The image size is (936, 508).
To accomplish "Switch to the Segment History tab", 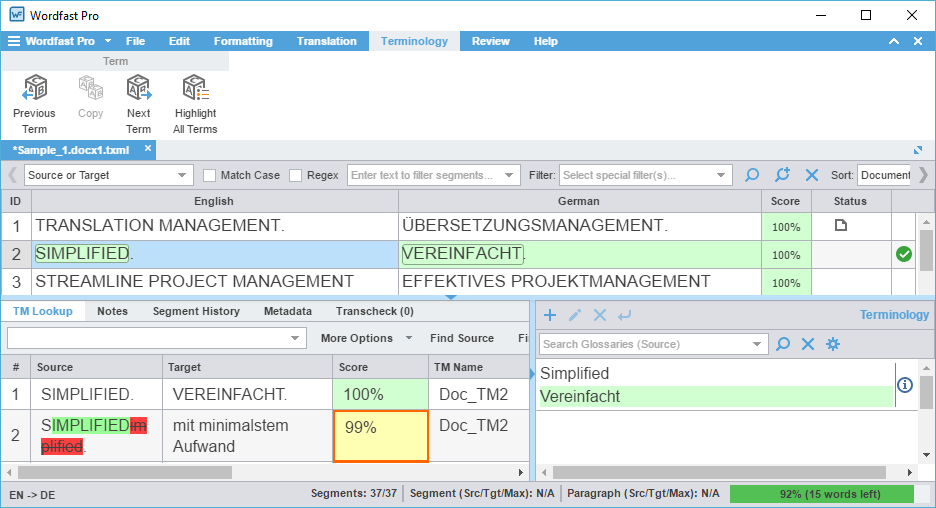I will (x=196, y=311).
